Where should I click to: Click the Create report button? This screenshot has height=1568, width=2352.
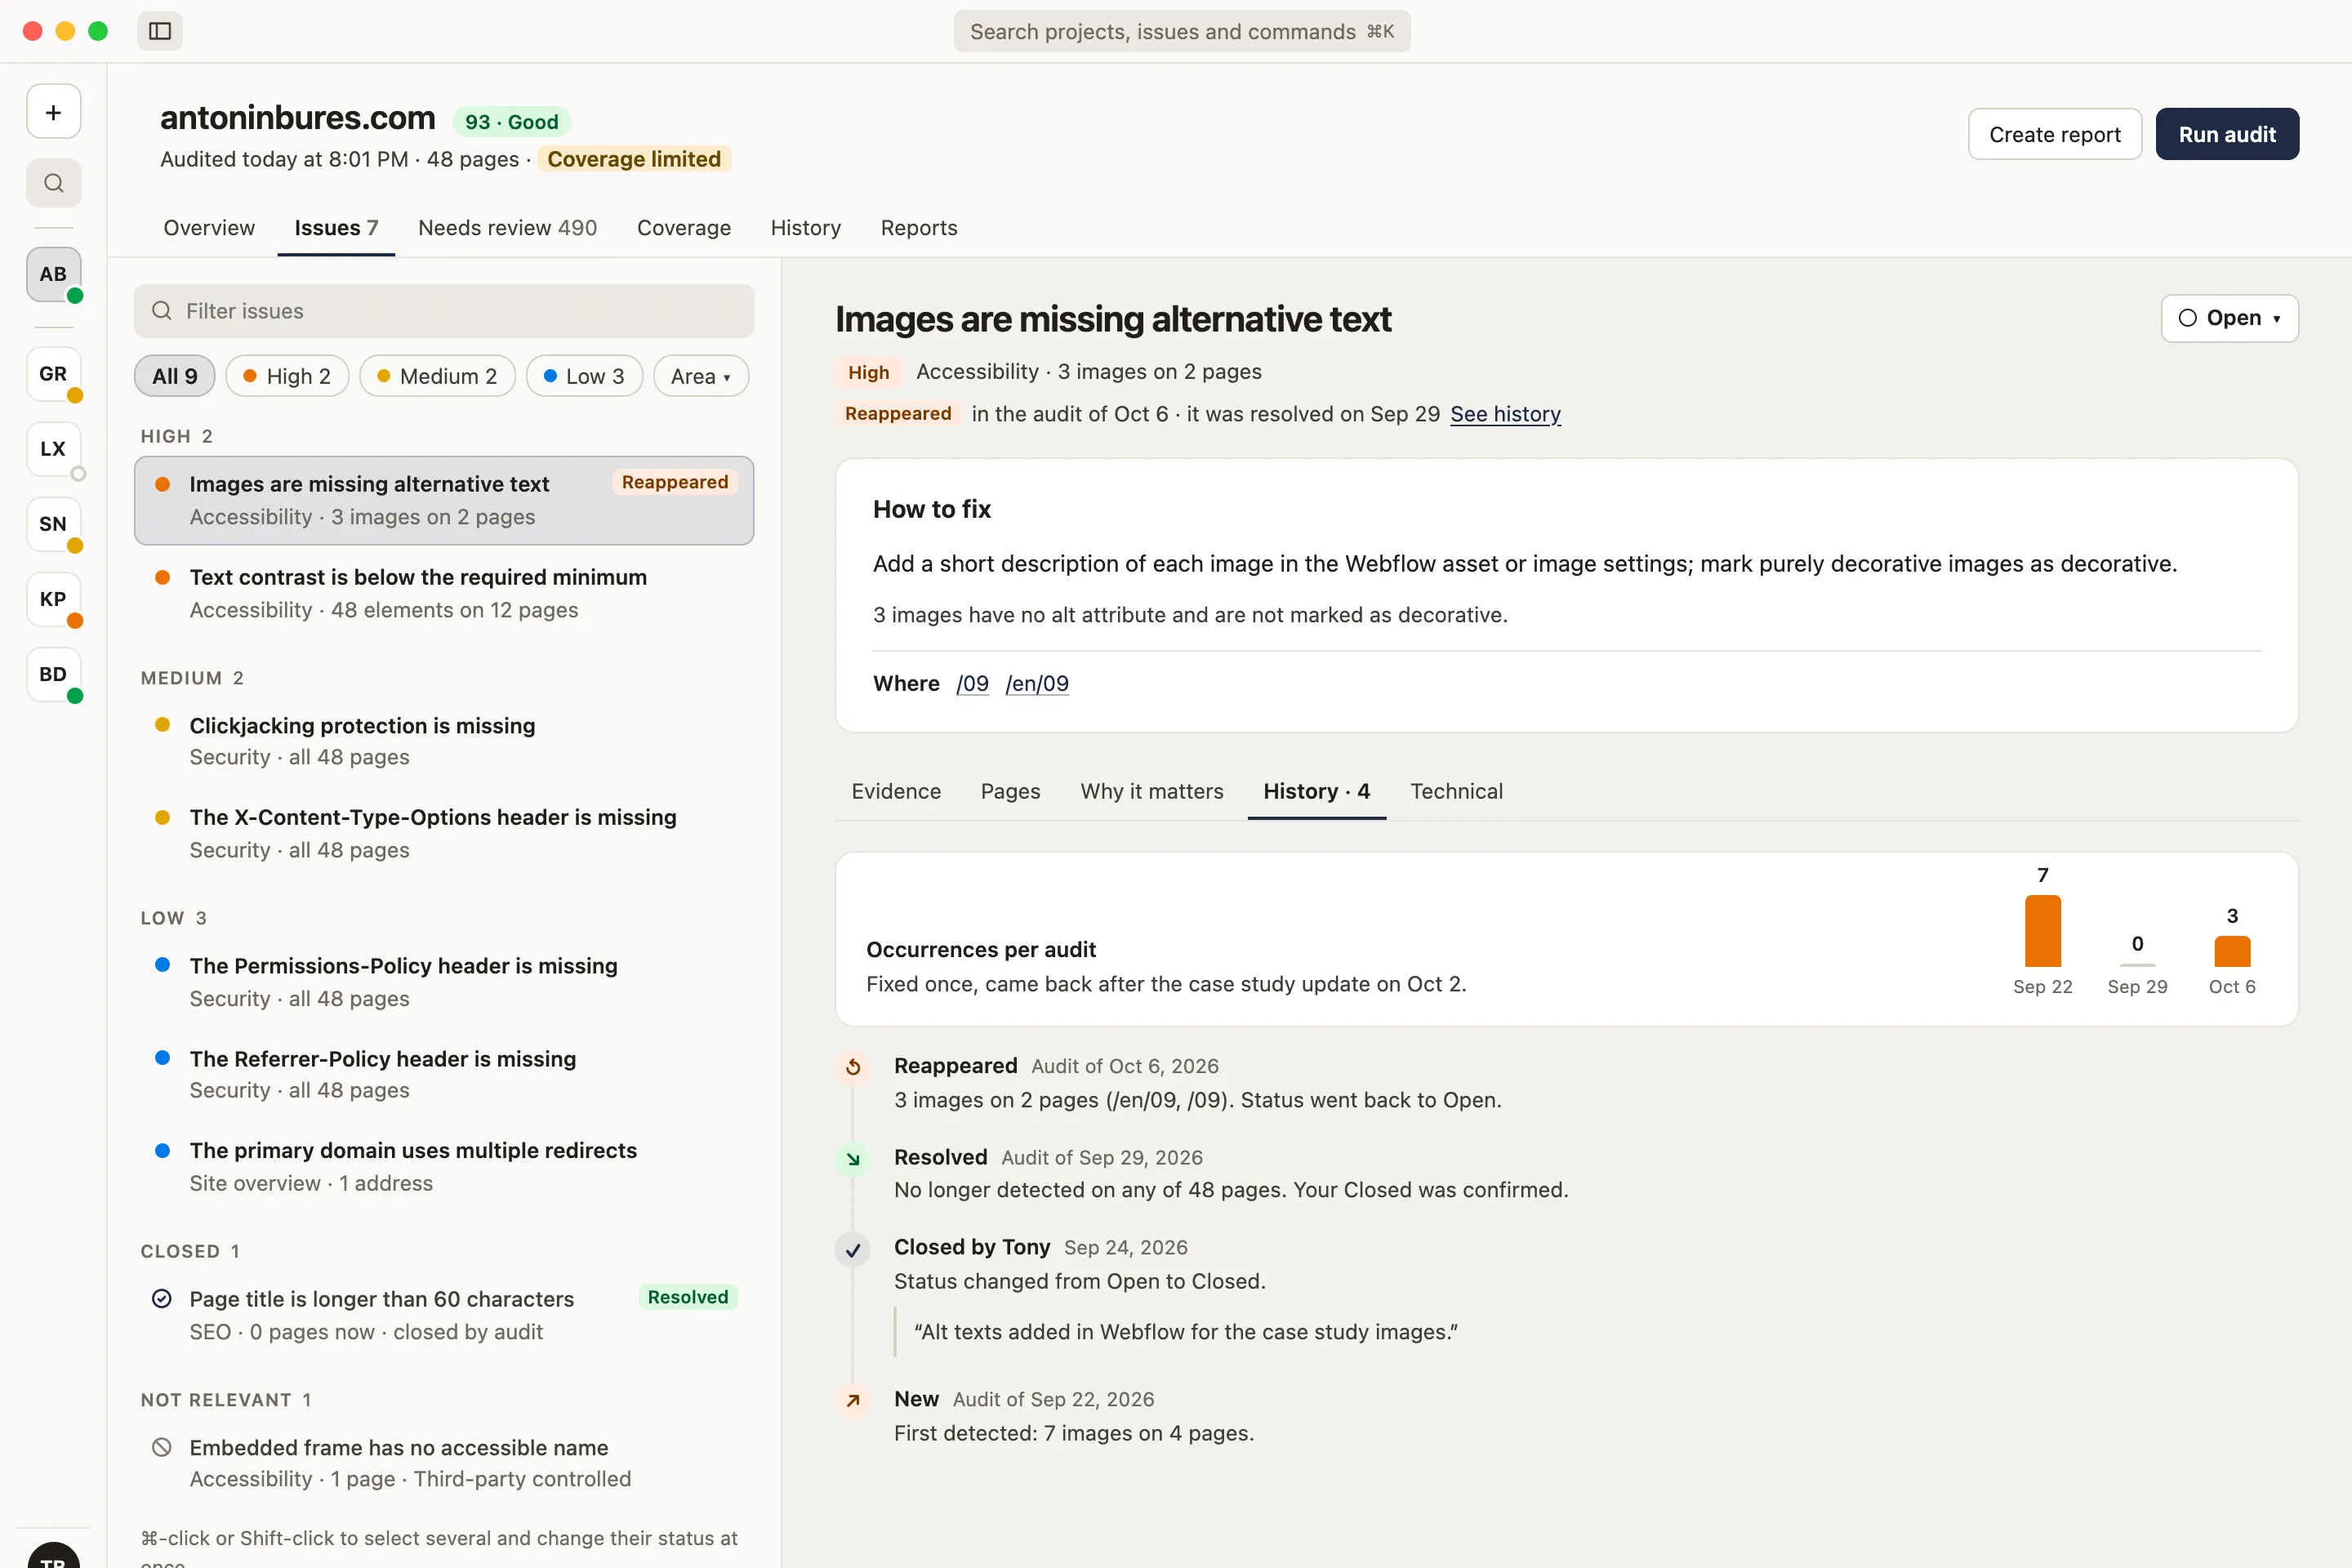[2055, 134]
